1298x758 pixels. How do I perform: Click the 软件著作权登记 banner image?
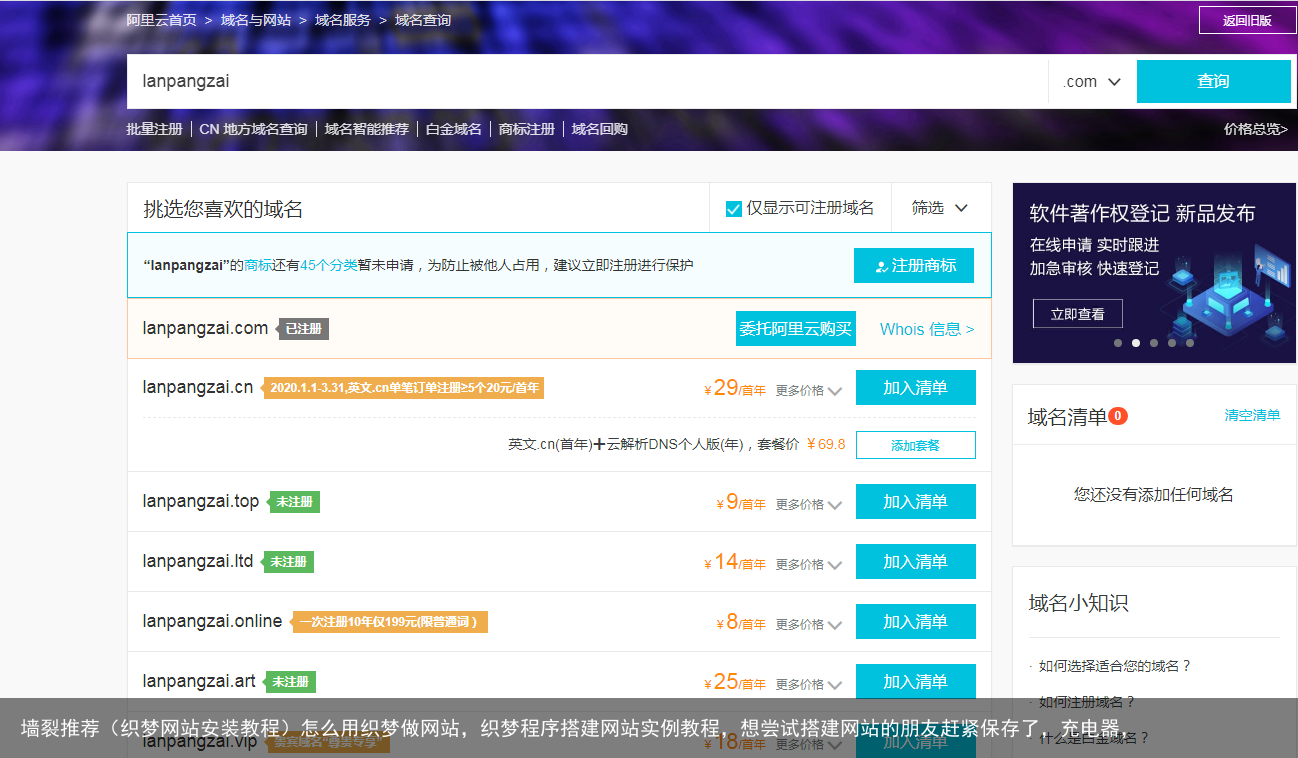point(1154,273)
